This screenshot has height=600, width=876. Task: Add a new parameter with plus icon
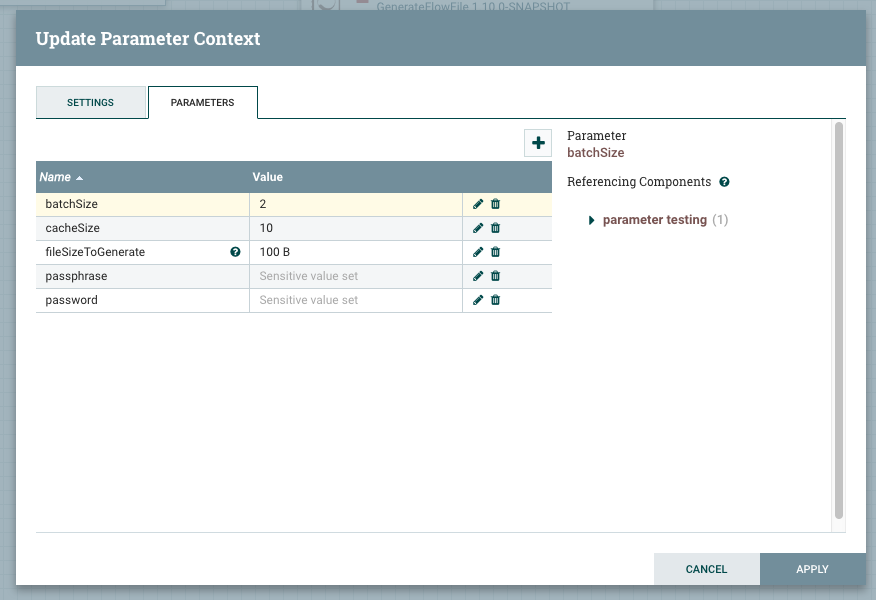(x=538, y=143)
